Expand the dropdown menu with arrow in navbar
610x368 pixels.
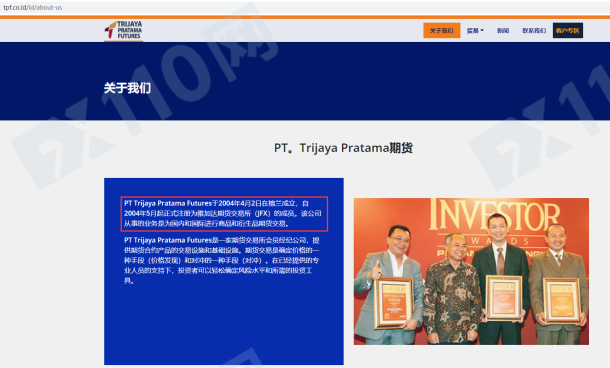pyautogui.click(x=475, y=30)
